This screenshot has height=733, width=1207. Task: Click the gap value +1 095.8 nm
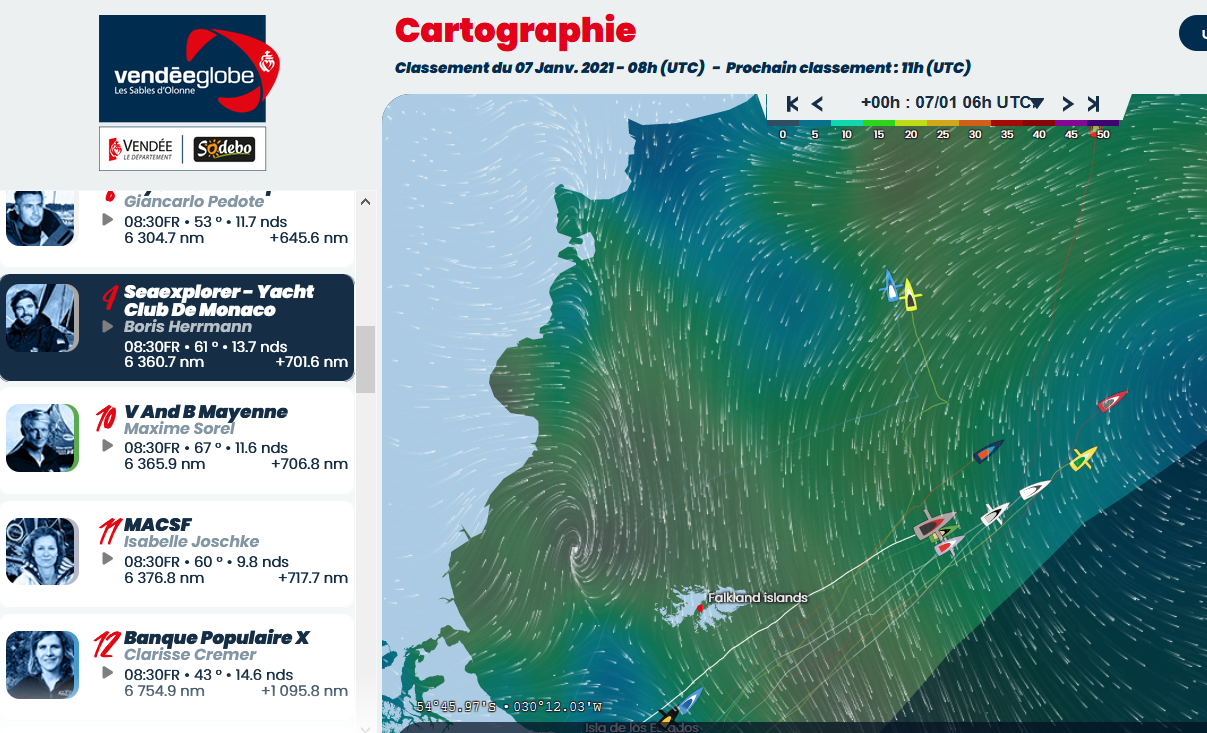tap(305, 691)
